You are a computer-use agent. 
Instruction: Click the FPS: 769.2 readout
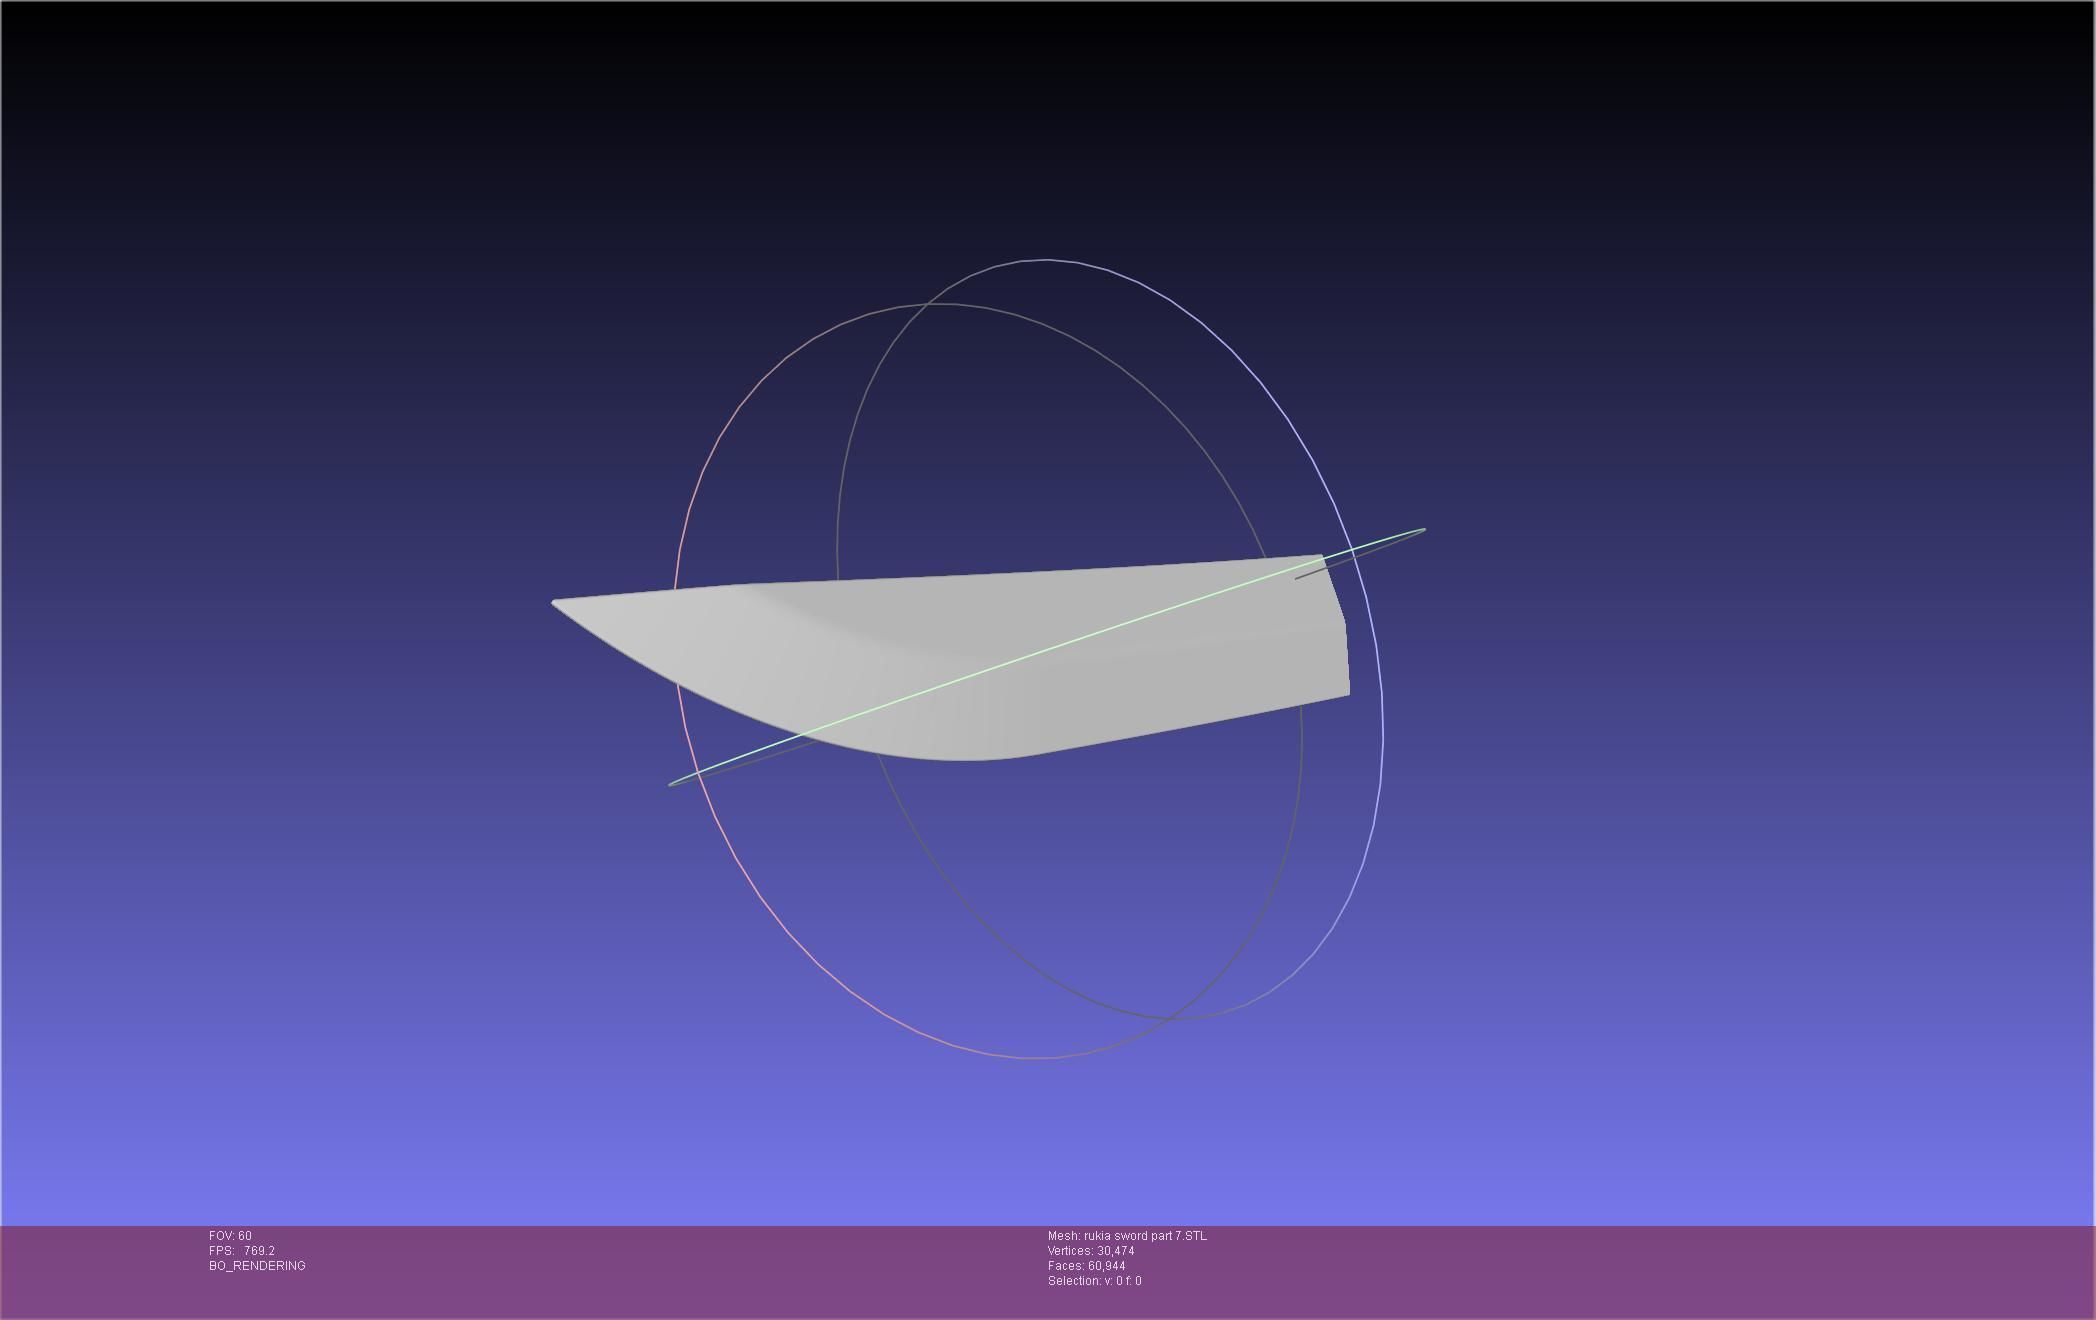pos(241,1251)
